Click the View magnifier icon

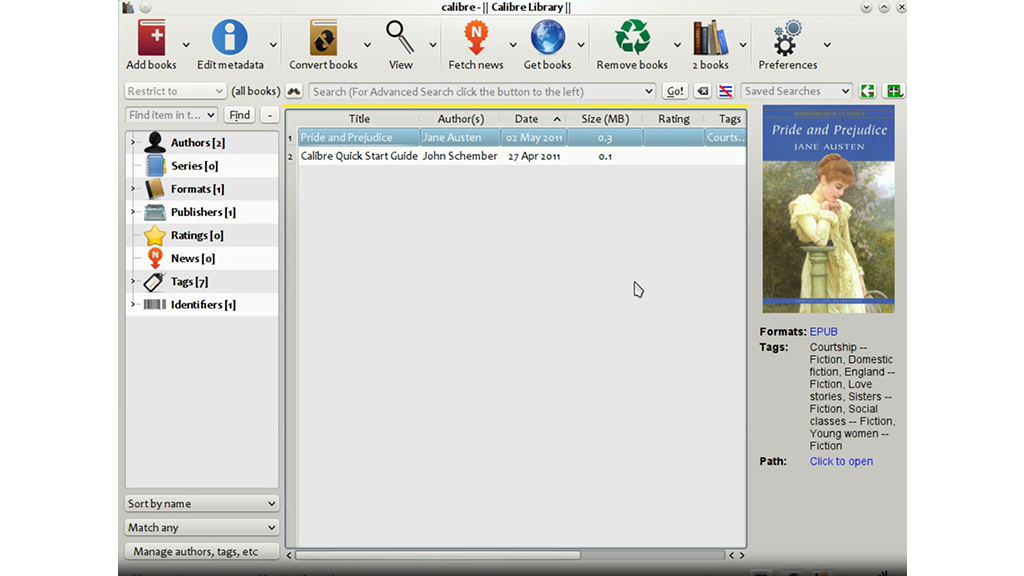coord(400,40)
